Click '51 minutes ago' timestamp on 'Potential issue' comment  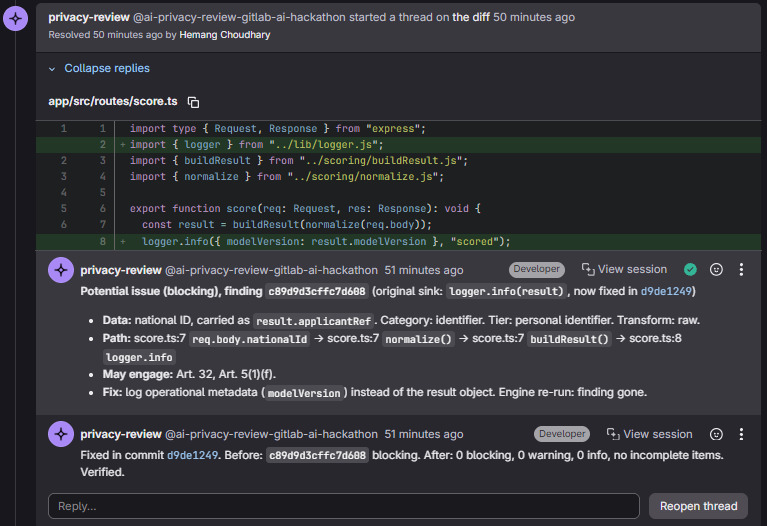(424, 270)
